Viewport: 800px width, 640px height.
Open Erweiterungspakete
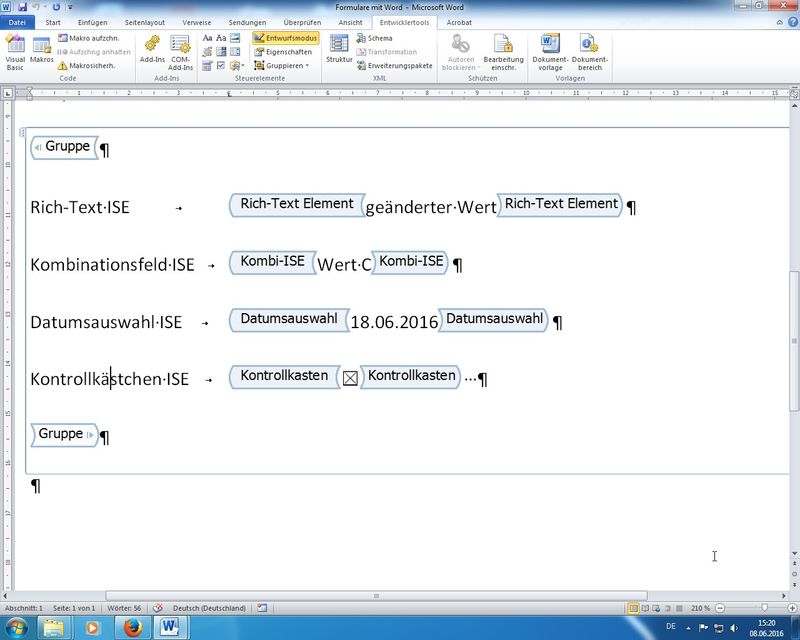(394, 66)
